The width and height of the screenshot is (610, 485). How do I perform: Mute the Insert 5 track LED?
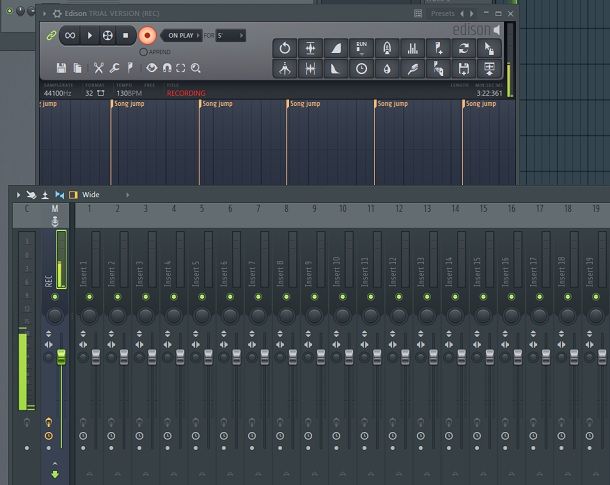[x=202, y=297]
